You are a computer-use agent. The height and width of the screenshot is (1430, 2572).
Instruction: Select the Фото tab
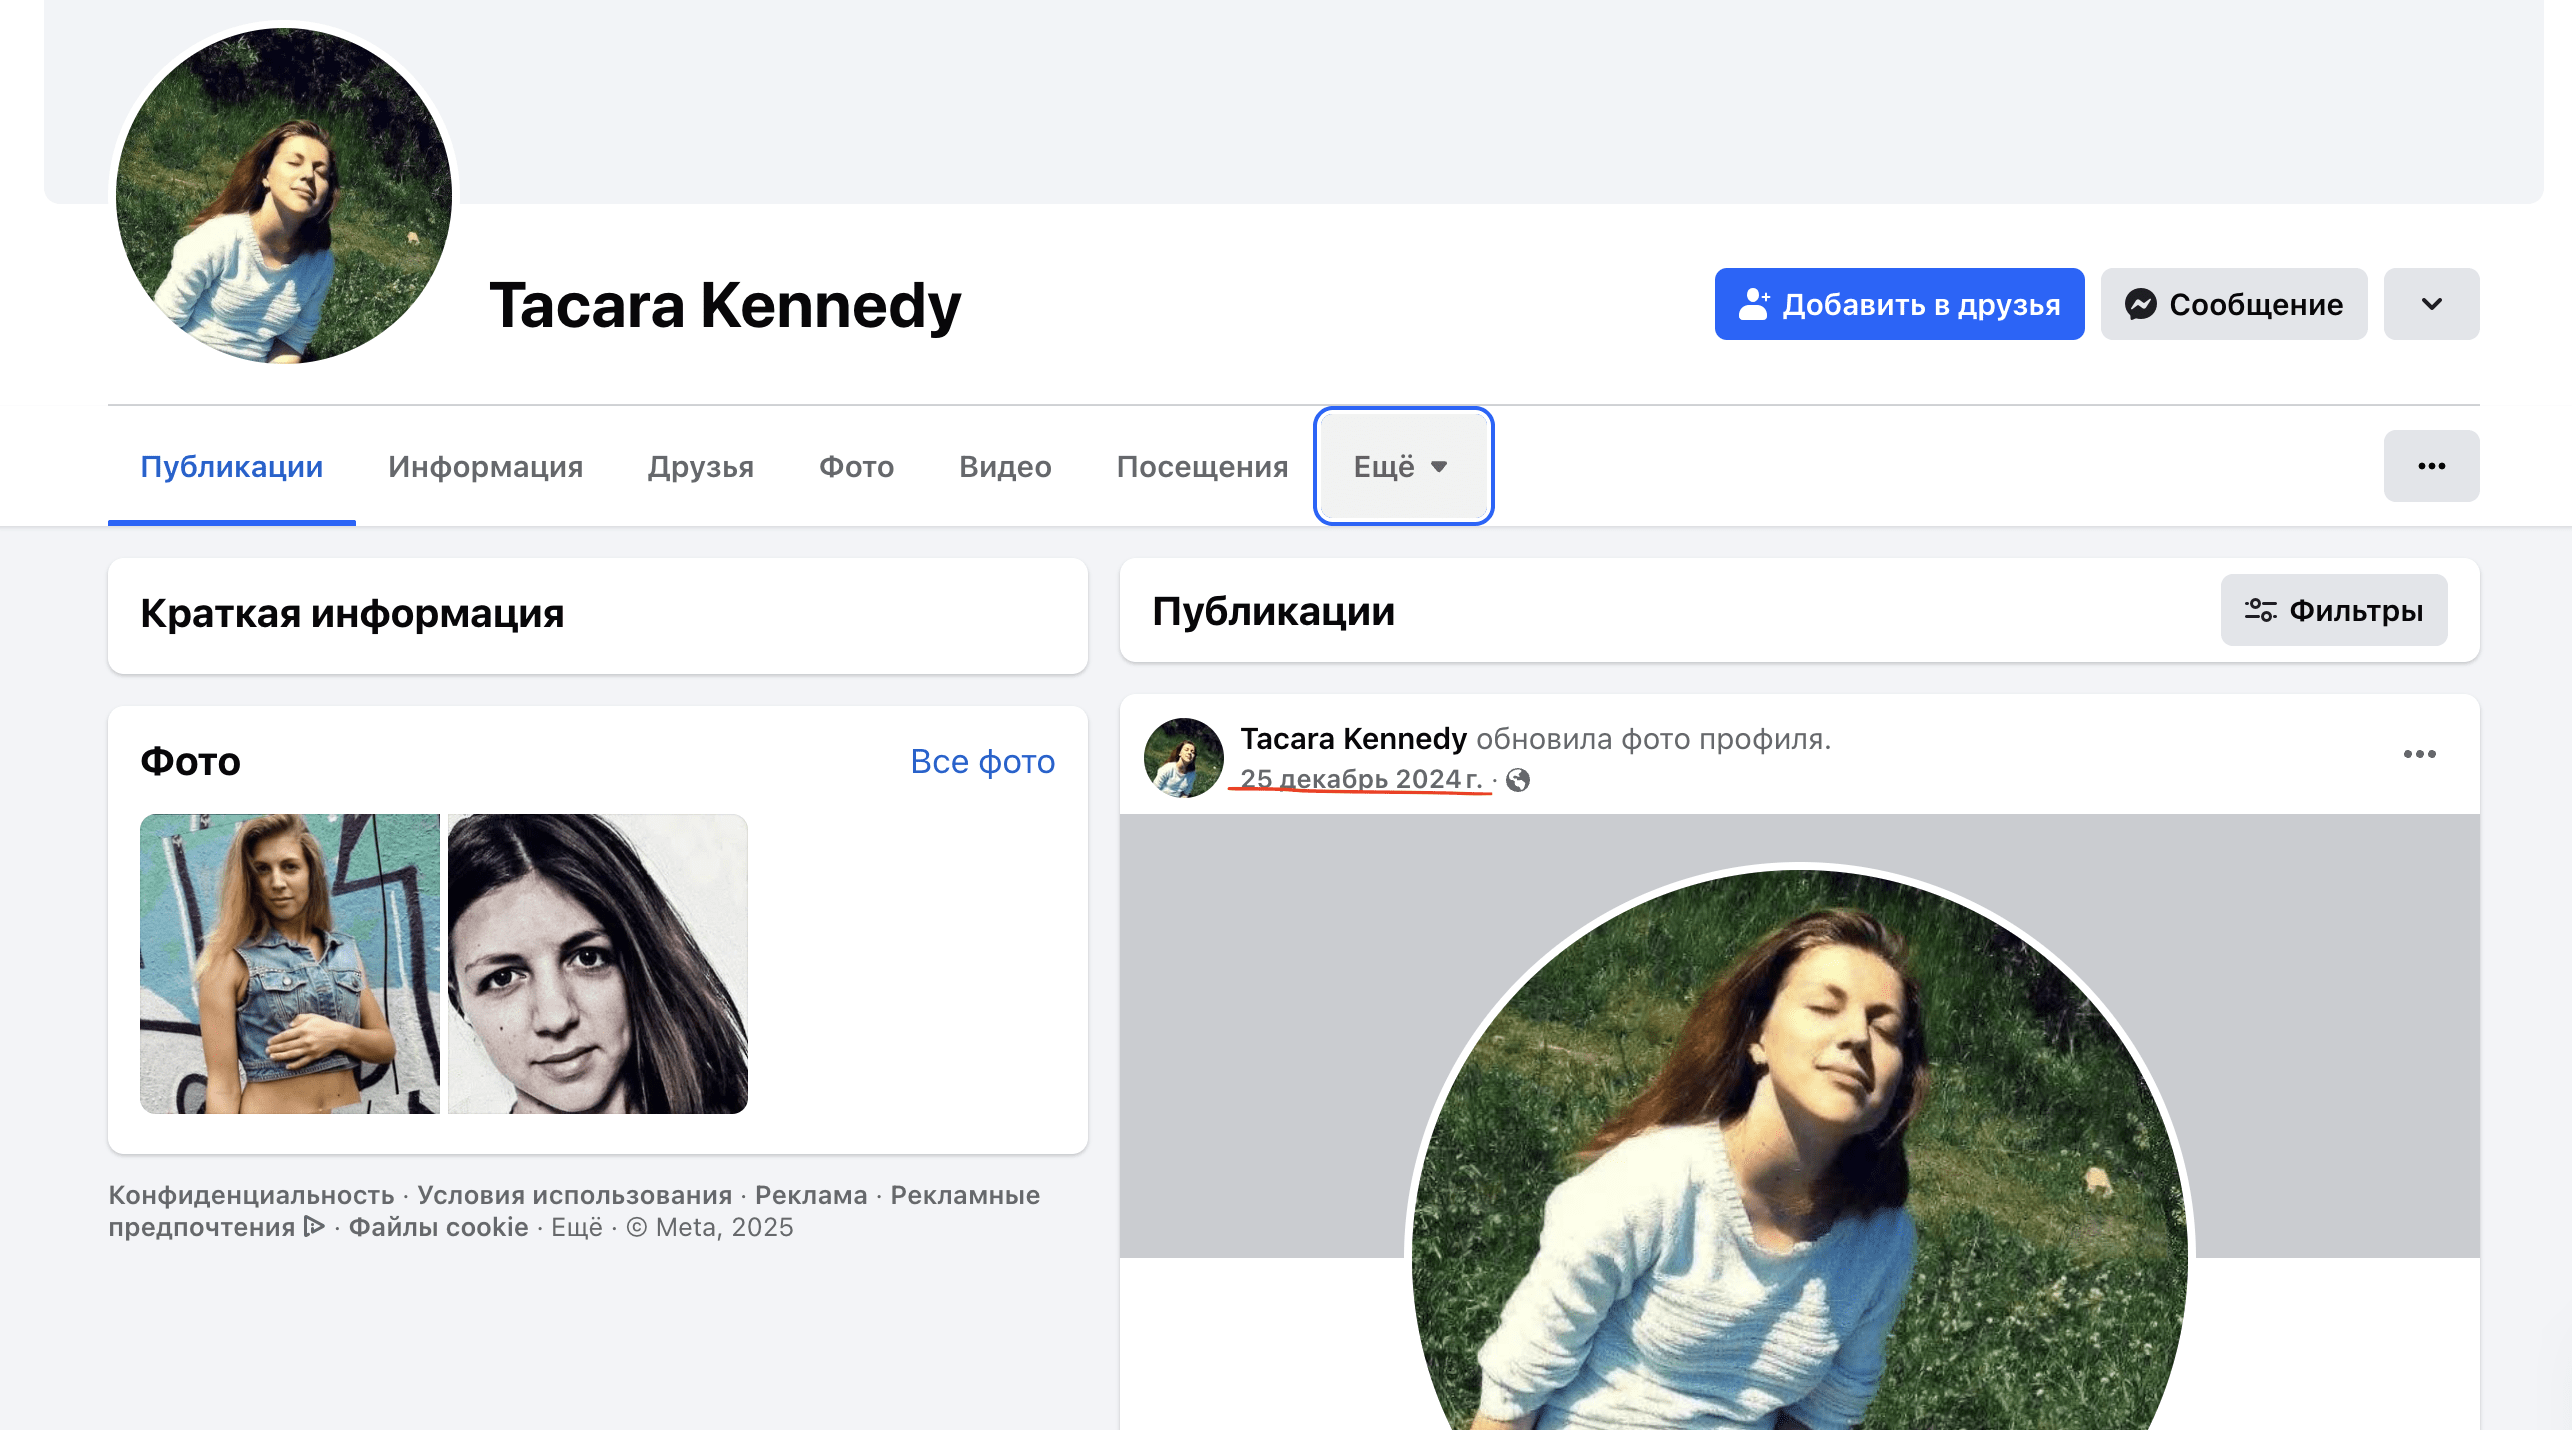click(x=856, y=467)
